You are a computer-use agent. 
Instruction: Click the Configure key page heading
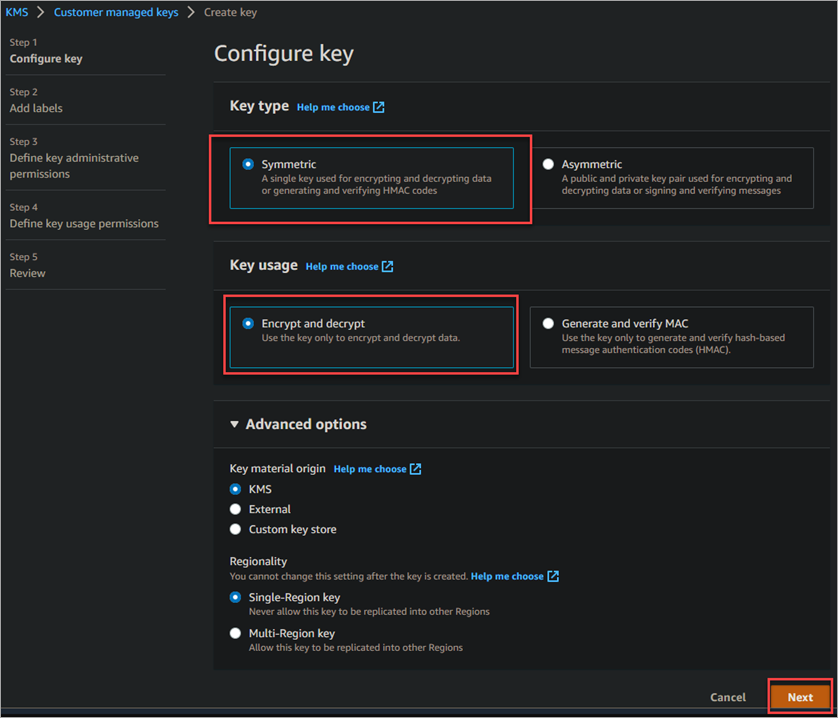point(284,54)
